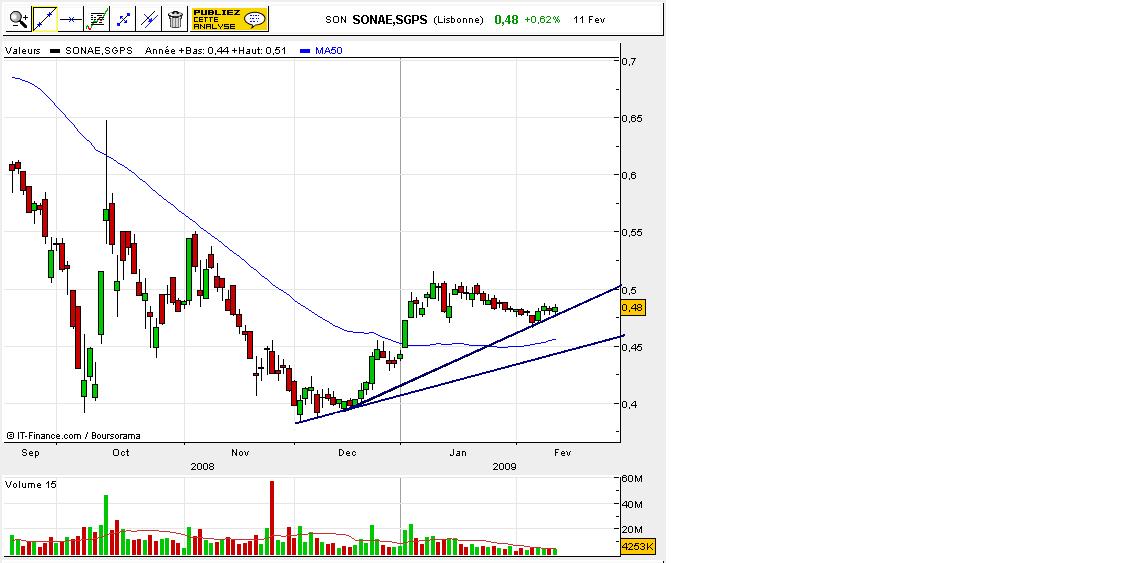
Task: Select the zoom magnifier tool
Action: (x=19, y=19)
